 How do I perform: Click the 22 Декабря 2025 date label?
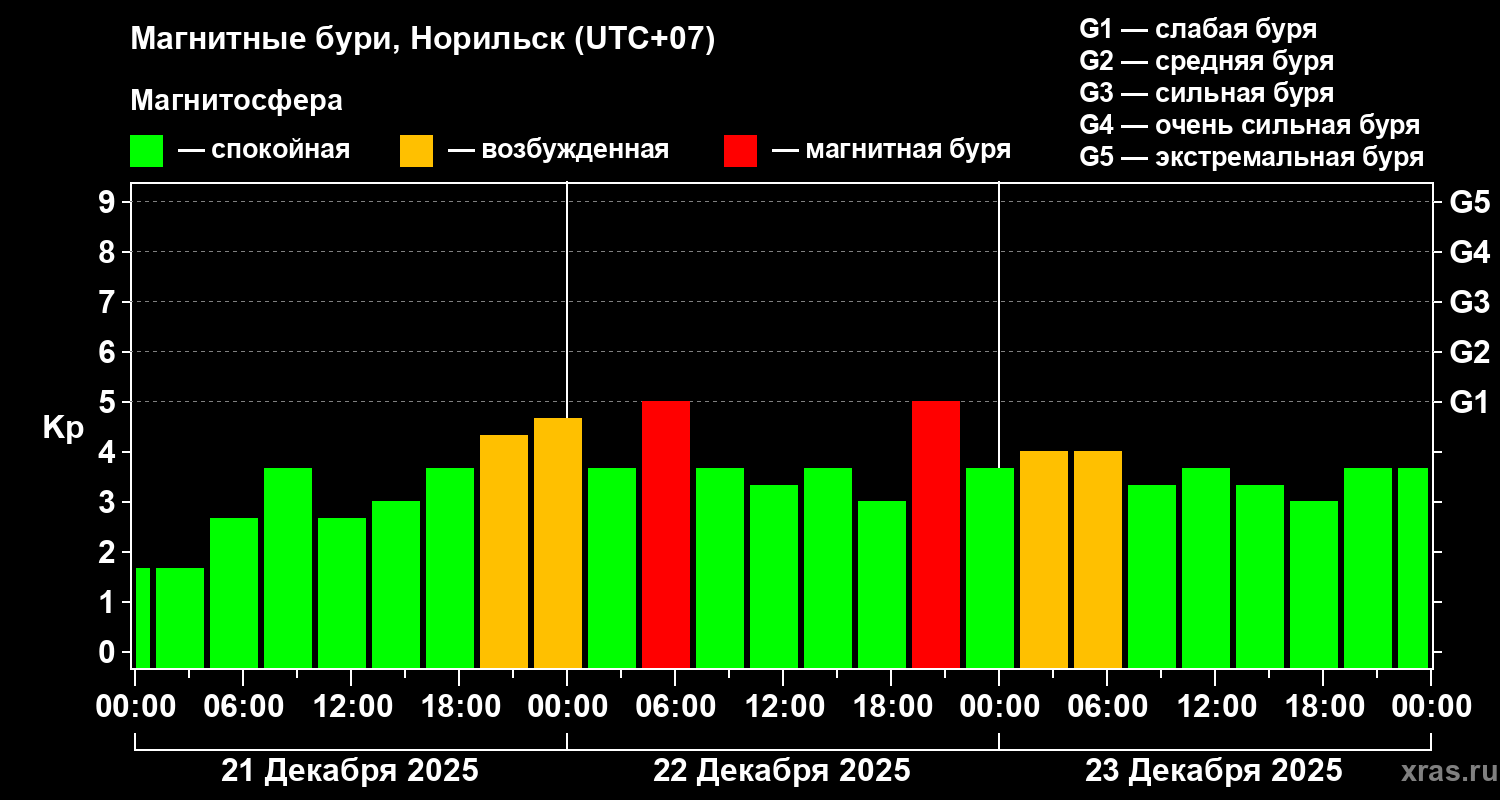[782, 771]
